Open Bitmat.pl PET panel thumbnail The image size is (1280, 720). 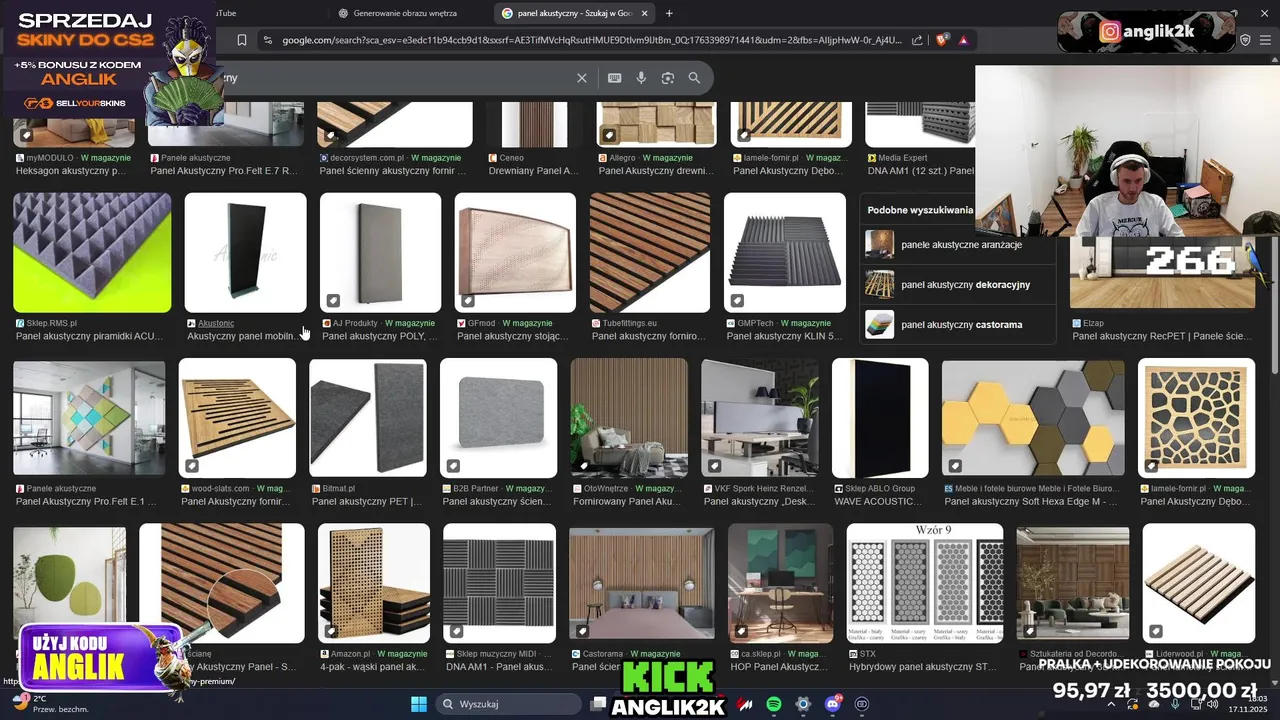click(x=368, y=418)
